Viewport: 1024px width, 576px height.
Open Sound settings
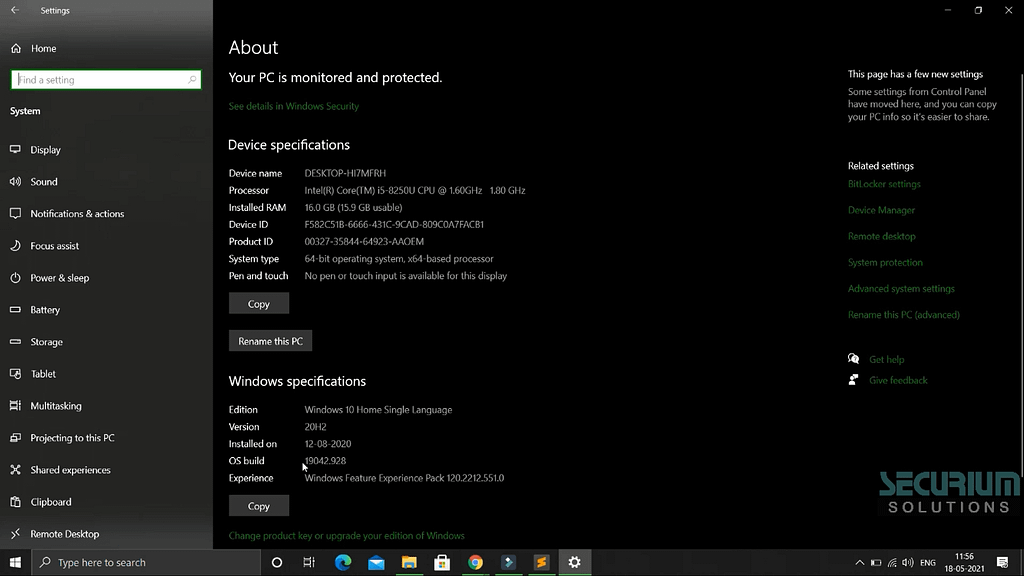[44, 182]
